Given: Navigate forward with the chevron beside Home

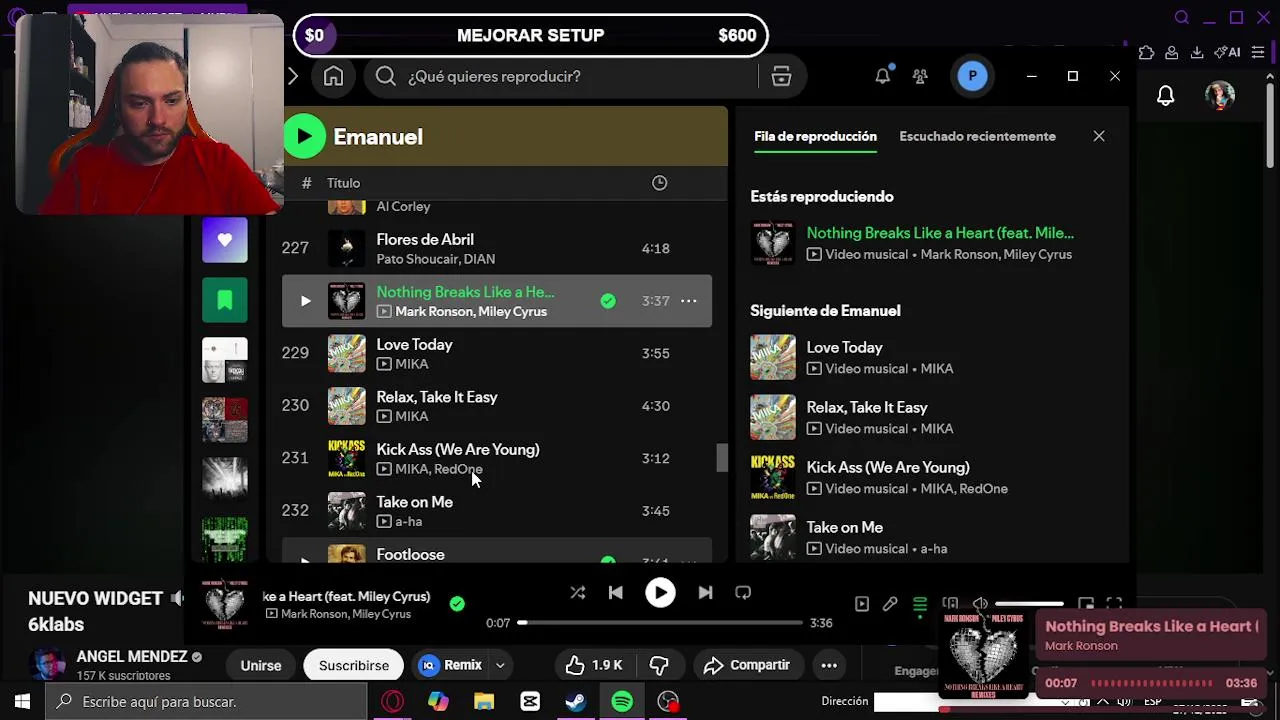Looking at the screenshot, I should click(x=292, y=76).
